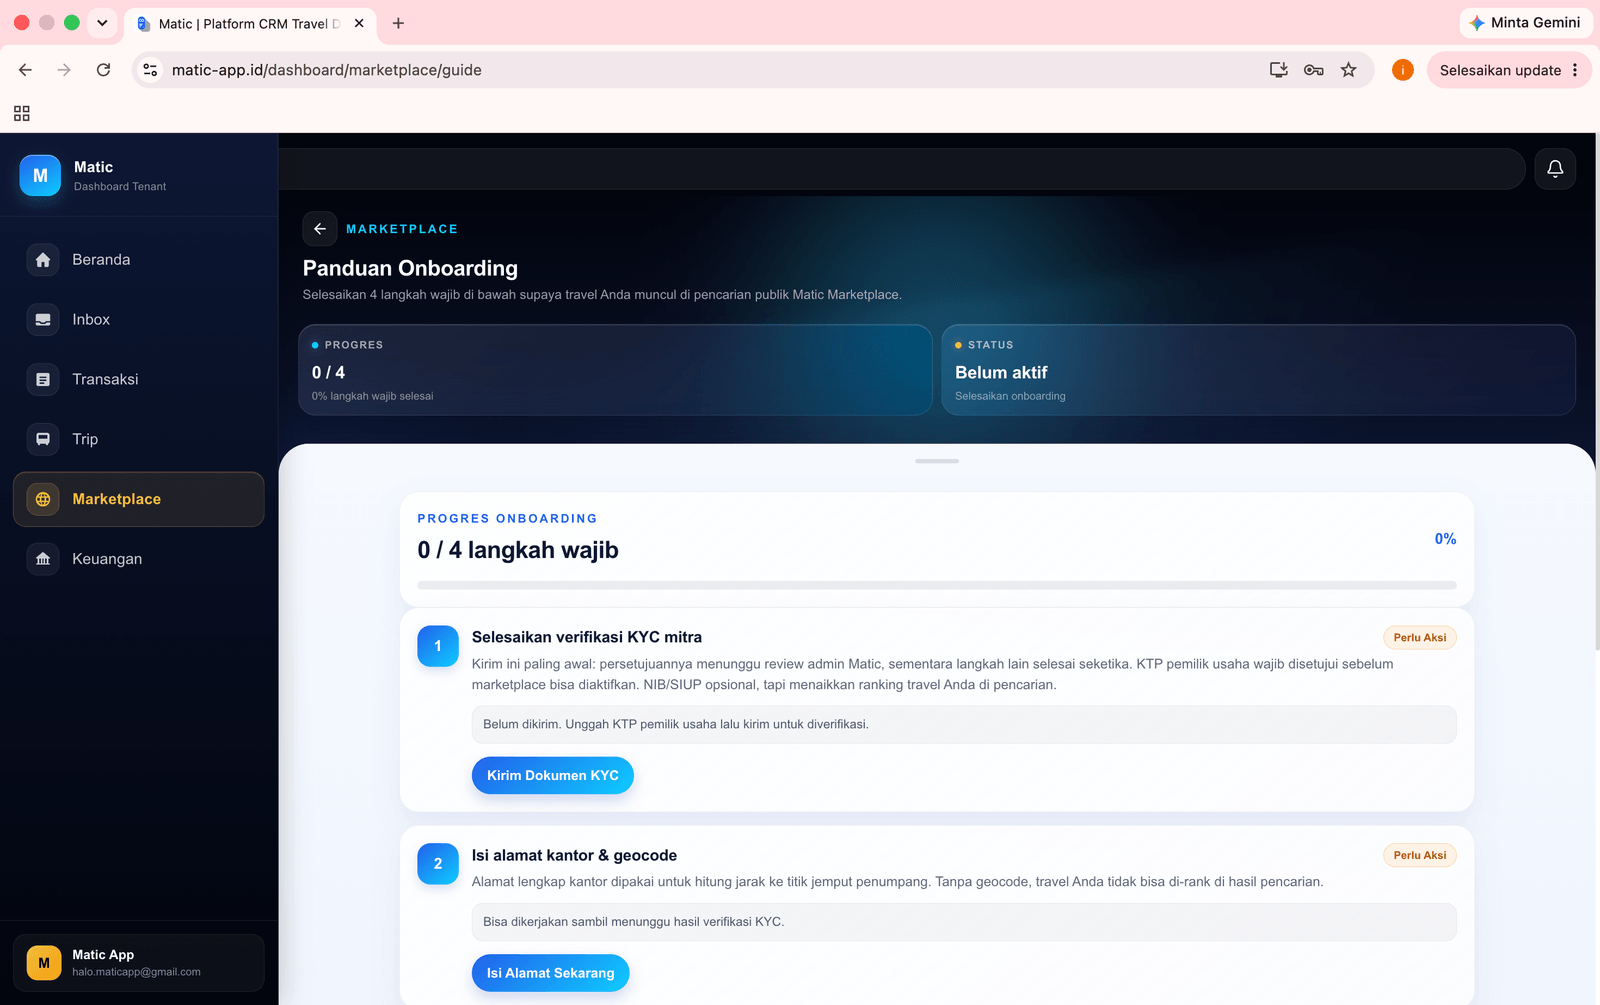This screenshot has width=1600, height=1005.
Task: Click the Perlu Aksi badge for KYC step
Action: (1420, 638)
